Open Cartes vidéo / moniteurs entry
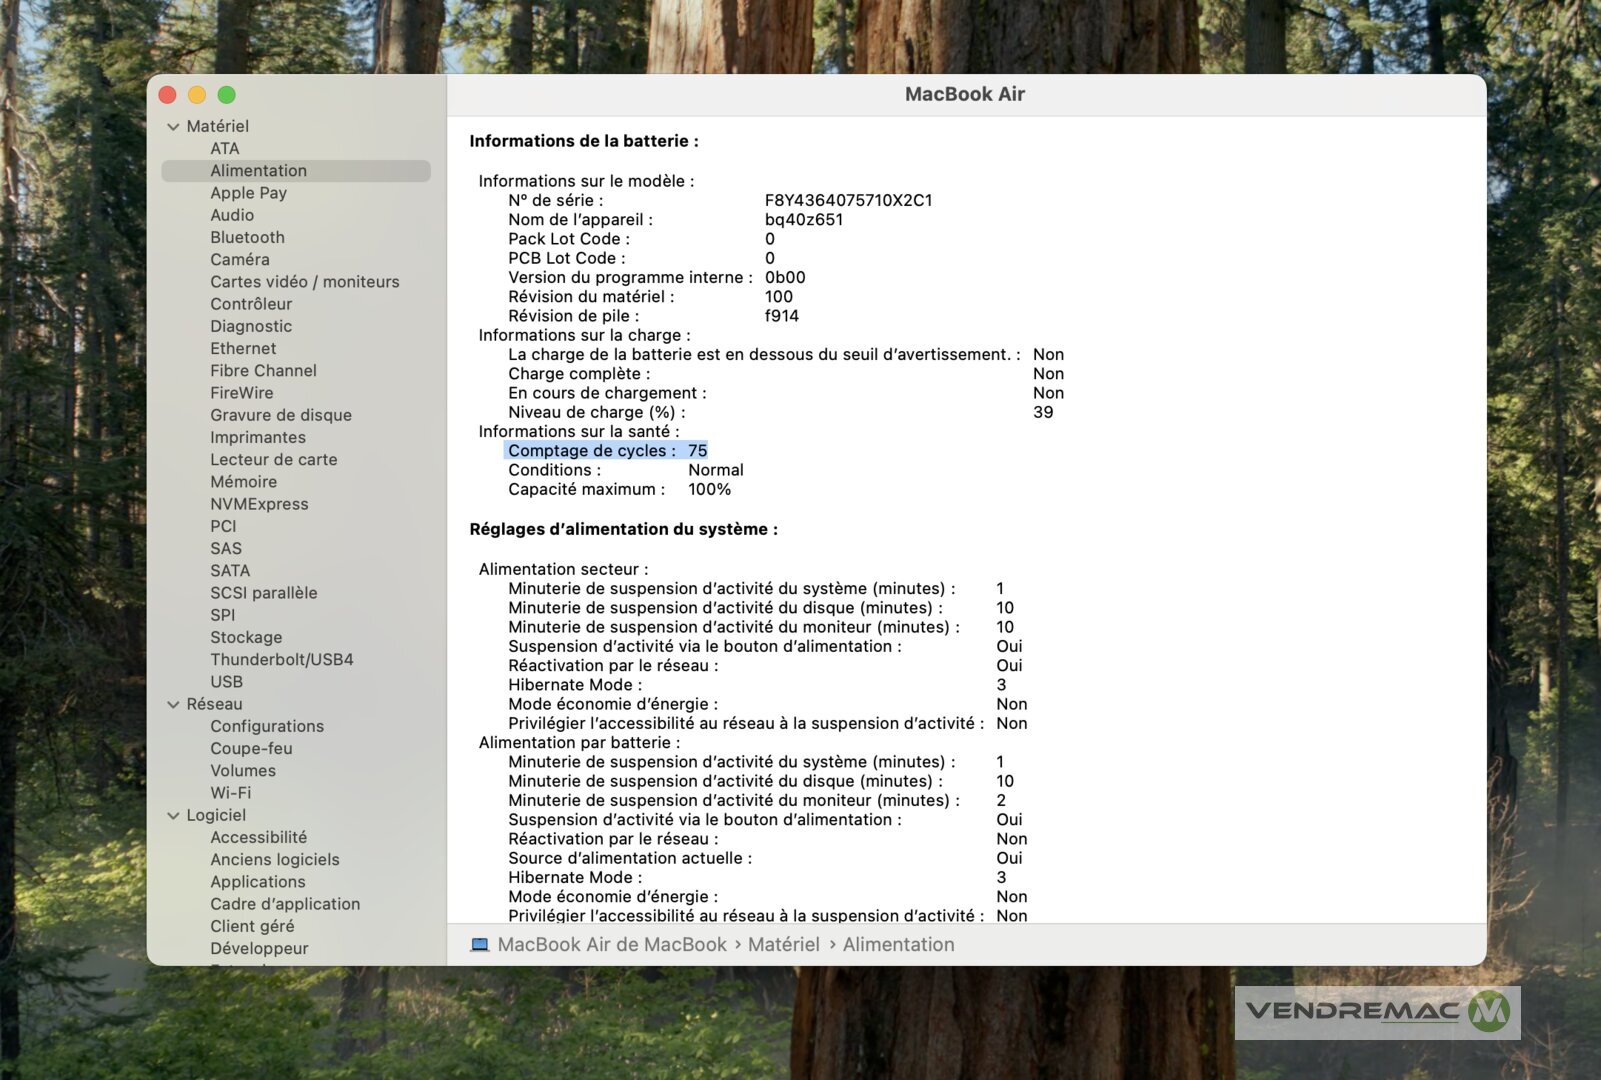1601x1080 pixels. pos(304,282)
